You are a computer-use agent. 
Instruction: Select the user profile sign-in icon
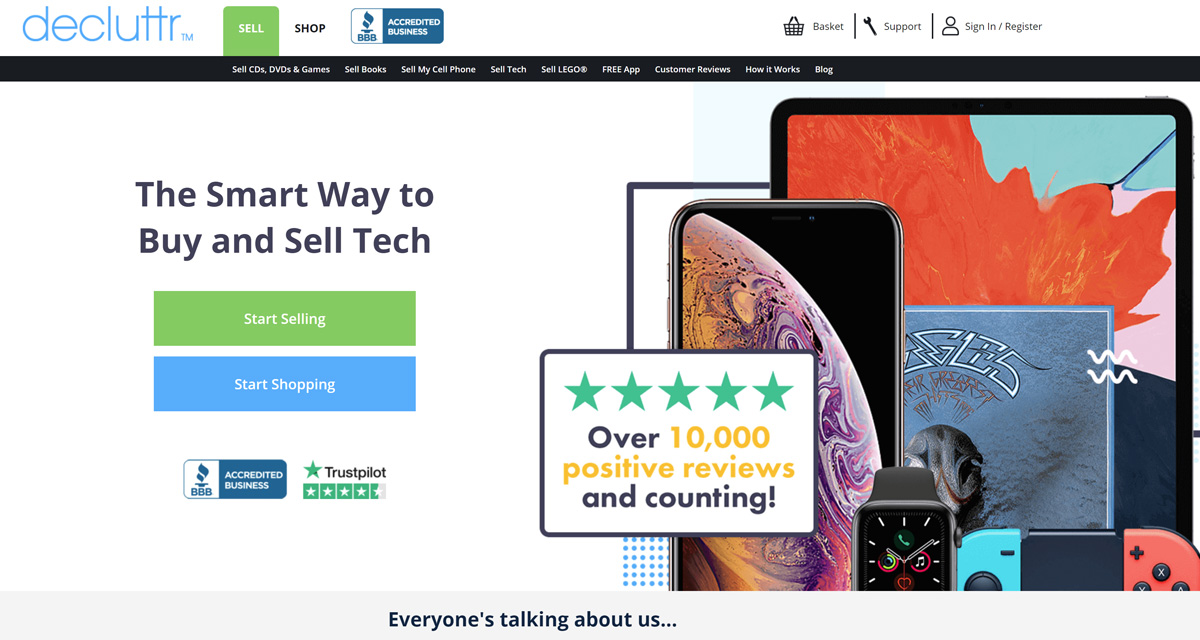(x=950, y=26)
